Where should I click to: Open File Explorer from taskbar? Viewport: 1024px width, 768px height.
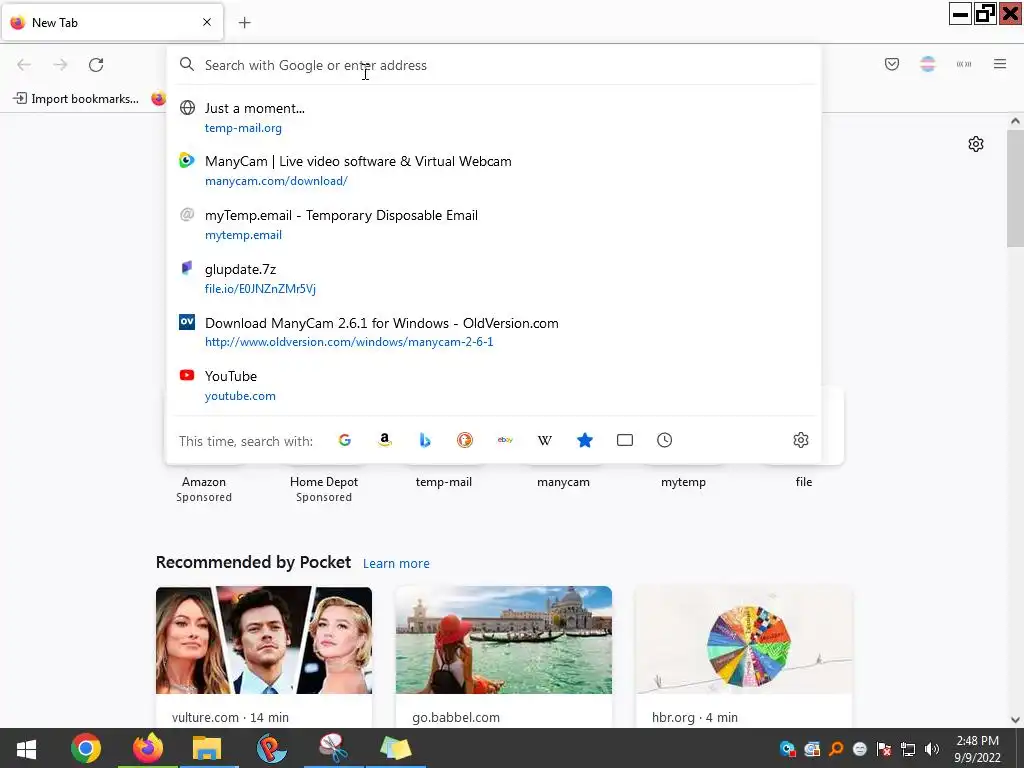pyautogui.click(x=207, y=748)
